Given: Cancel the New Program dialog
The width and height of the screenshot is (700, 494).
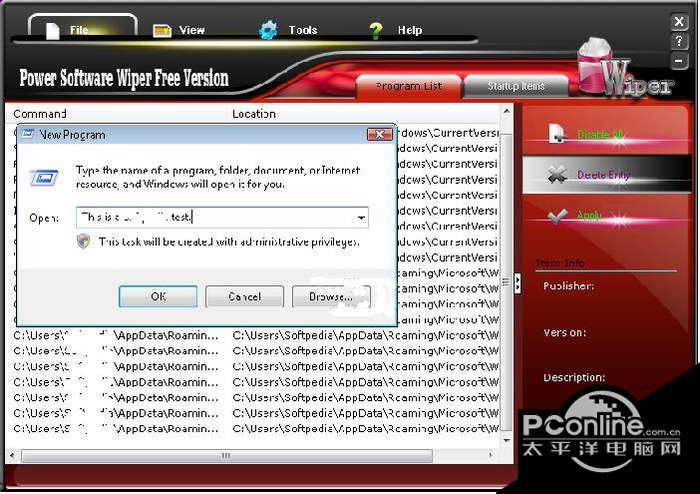Looking at the screenshot, I should pyautogui.click(x=244, y=296).
